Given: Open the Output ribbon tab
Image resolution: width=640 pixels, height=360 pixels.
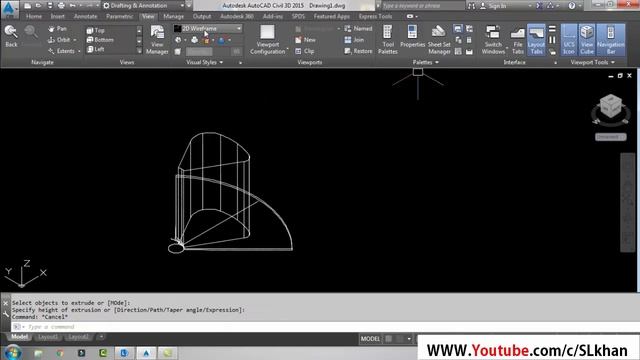Looking at the screenshot, I should pos(202,16).
